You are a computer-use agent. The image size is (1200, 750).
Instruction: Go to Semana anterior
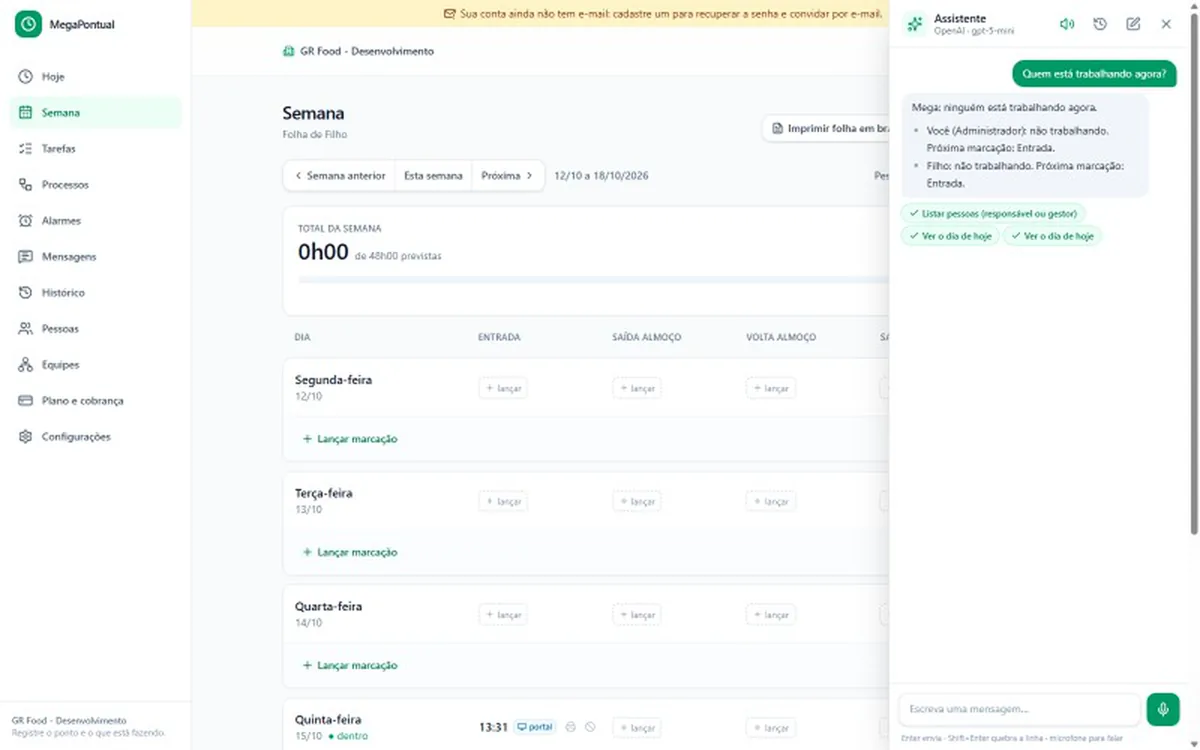[340, 175]
